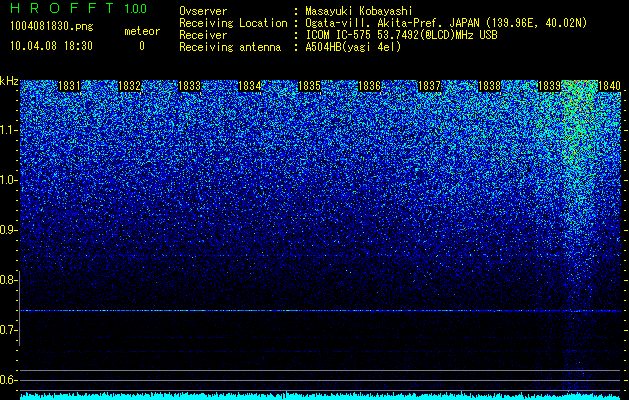Click the 1.0 kHz axis label
The width and height of the screenshot is (629, 400).
click(9, 180)
